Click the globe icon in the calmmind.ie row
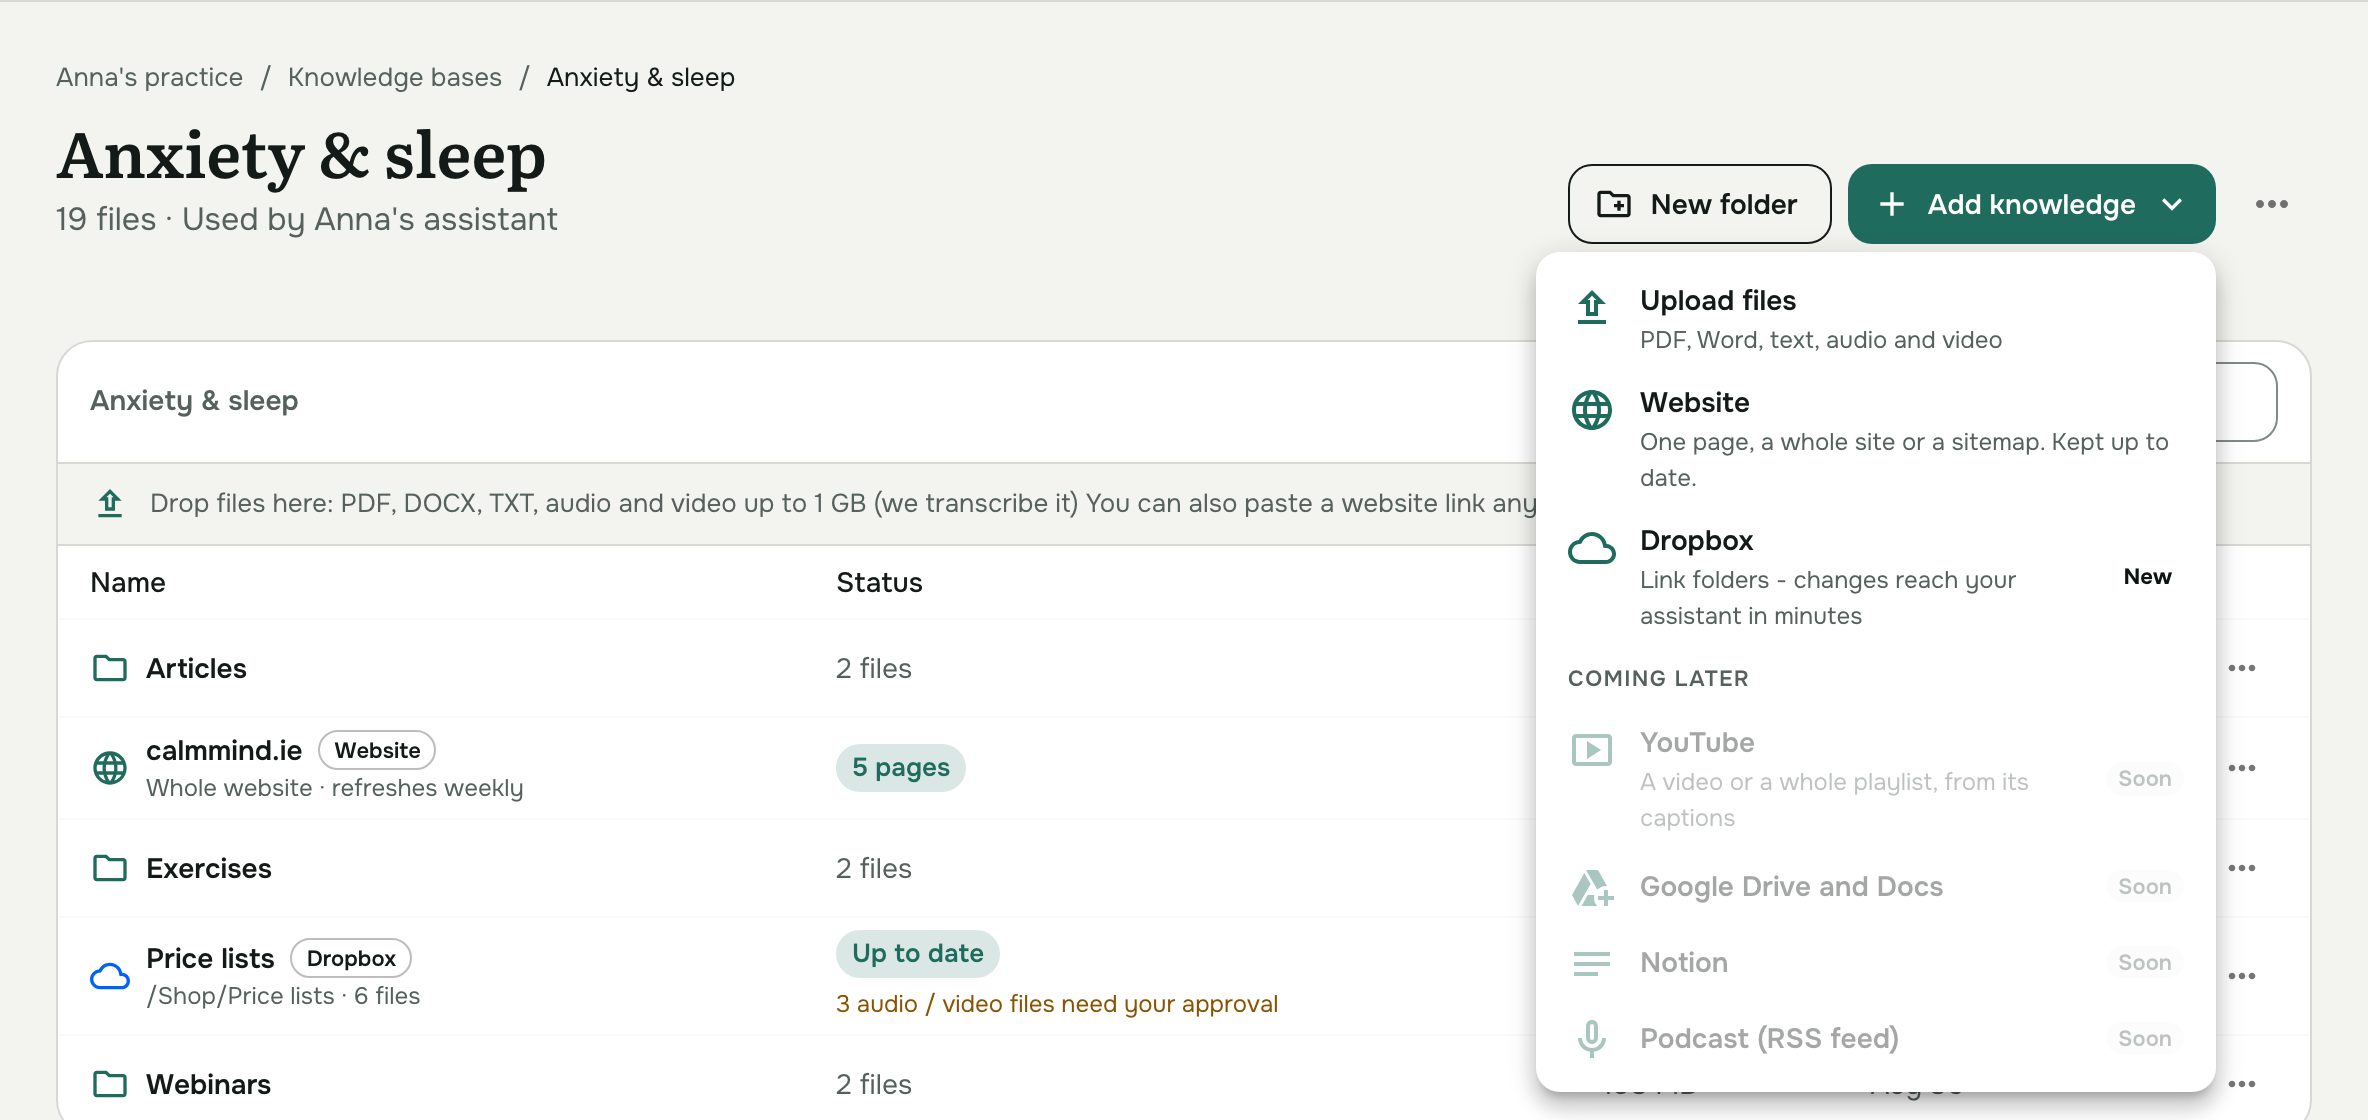The width and height of the screenshot is (2368, 1120). pos(110,768)
